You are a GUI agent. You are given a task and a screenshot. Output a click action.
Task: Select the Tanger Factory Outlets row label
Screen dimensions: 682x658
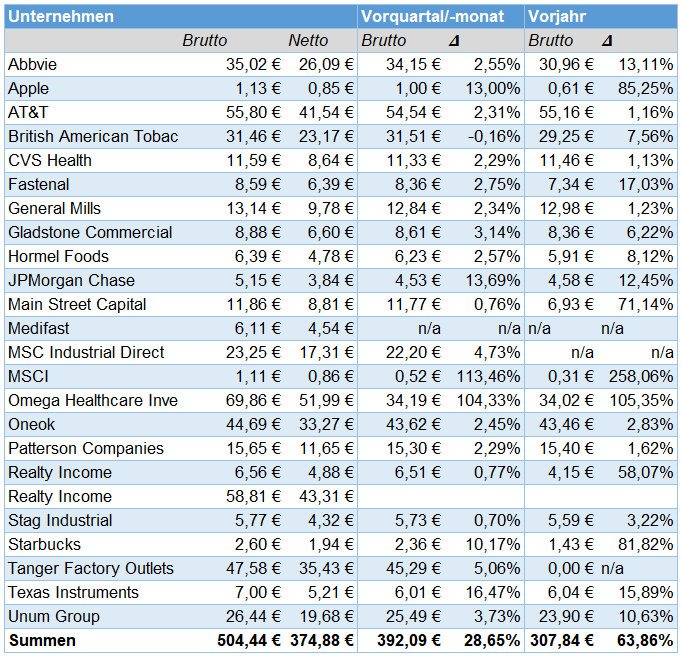point(90,568)
